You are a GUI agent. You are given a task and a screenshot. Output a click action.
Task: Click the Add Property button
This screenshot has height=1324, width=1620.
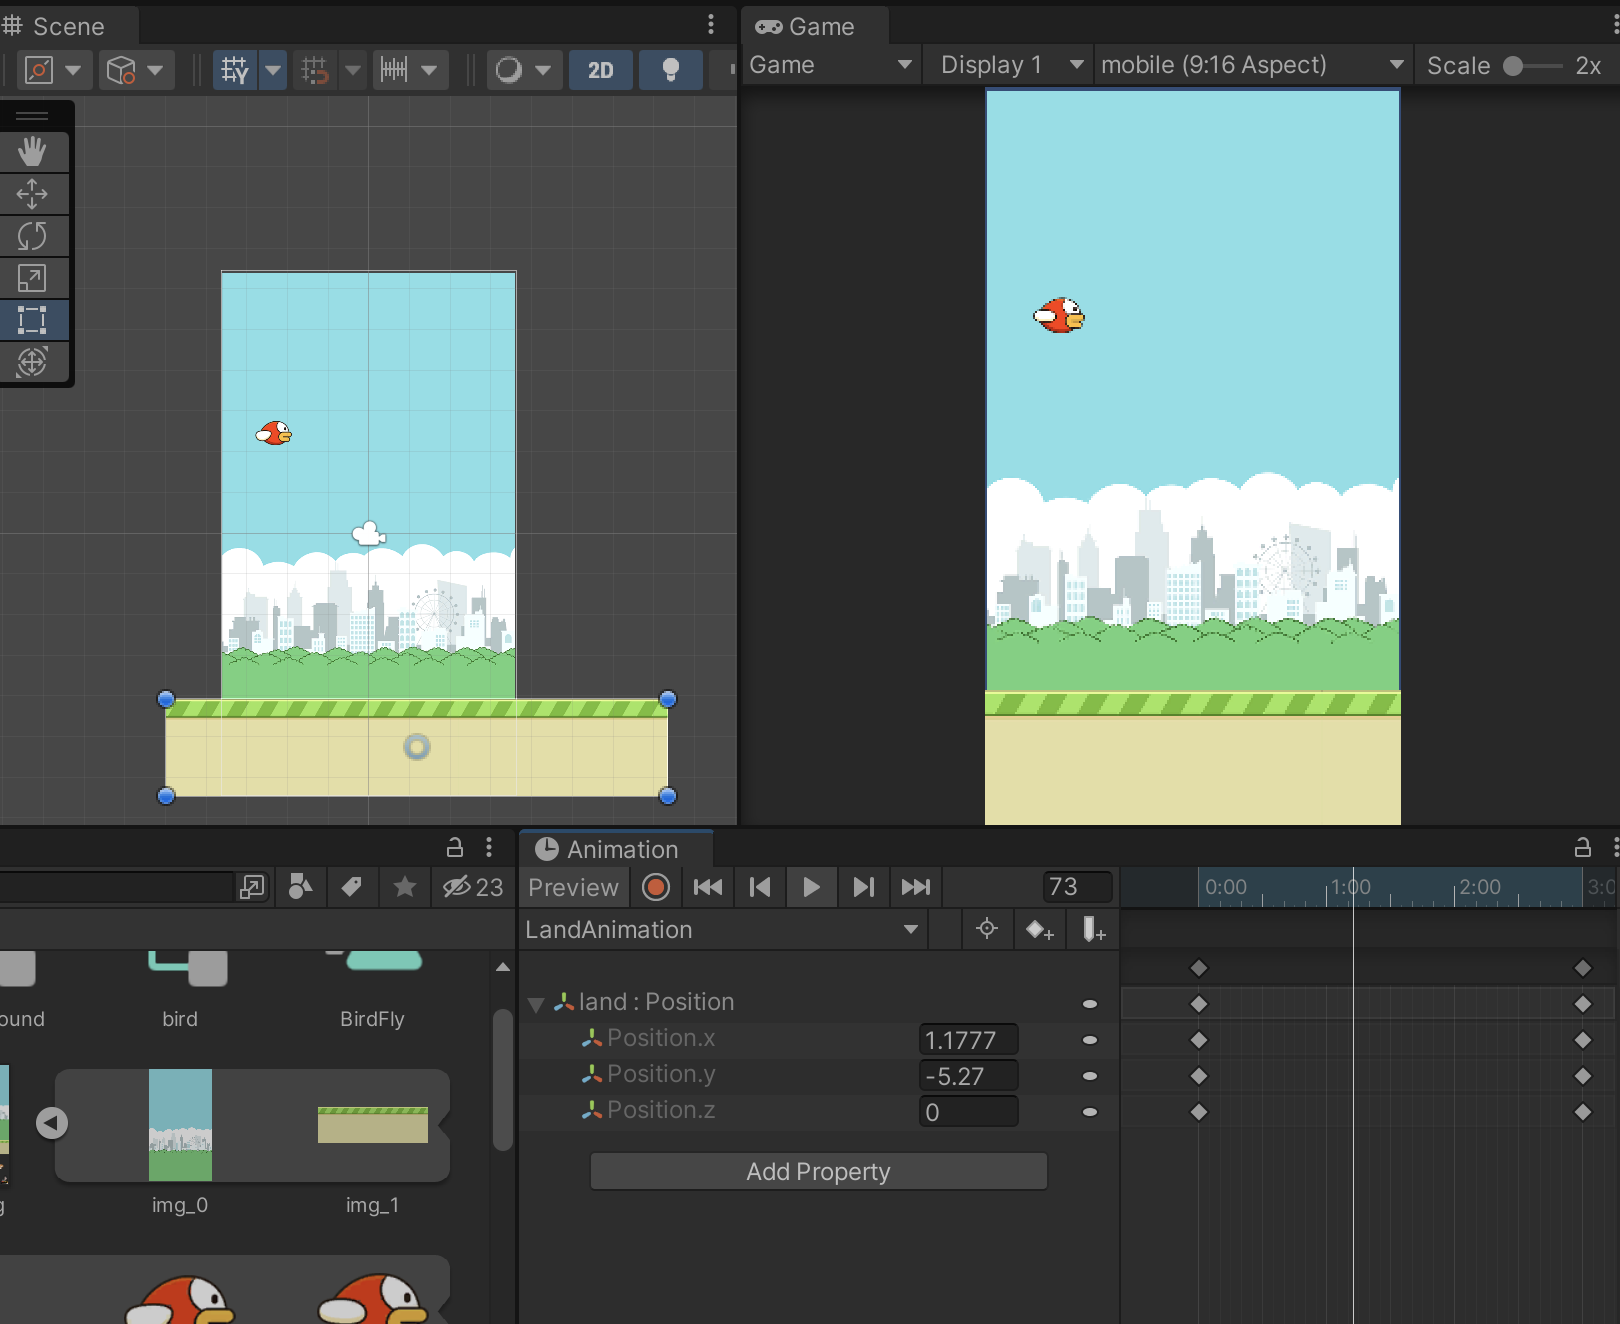(818, 1171)
